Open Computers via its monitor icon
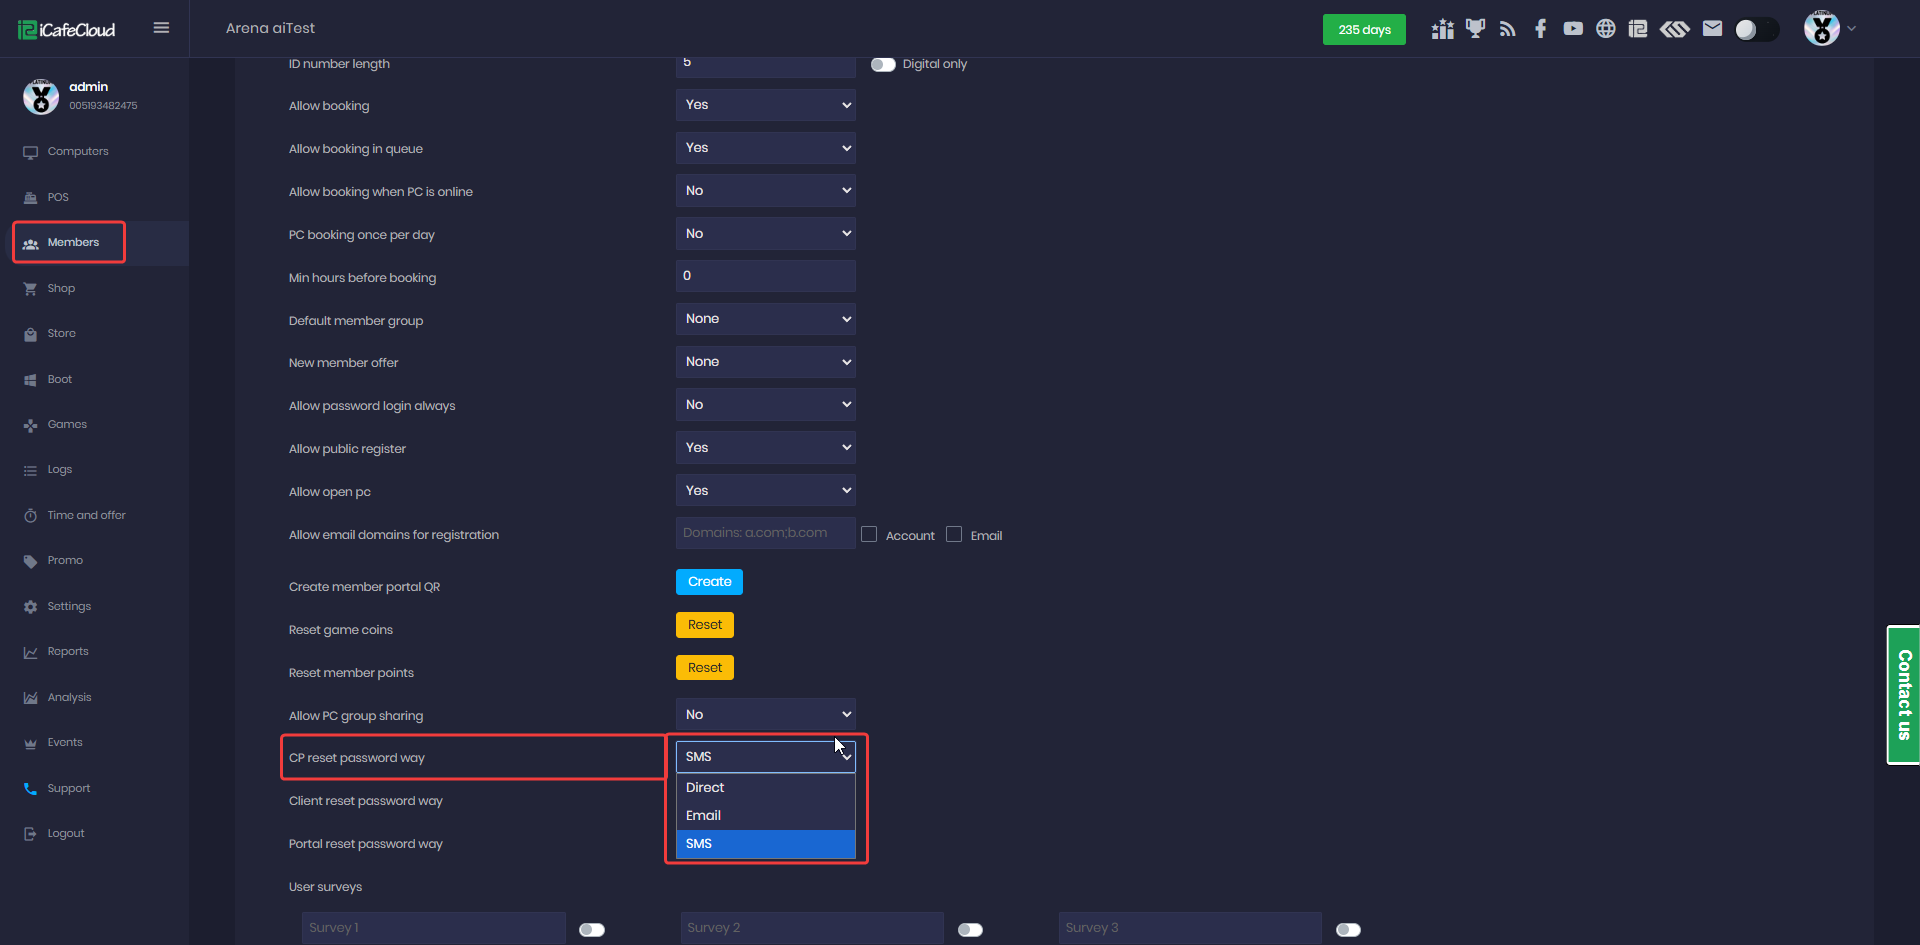 (x=30, y=152)
